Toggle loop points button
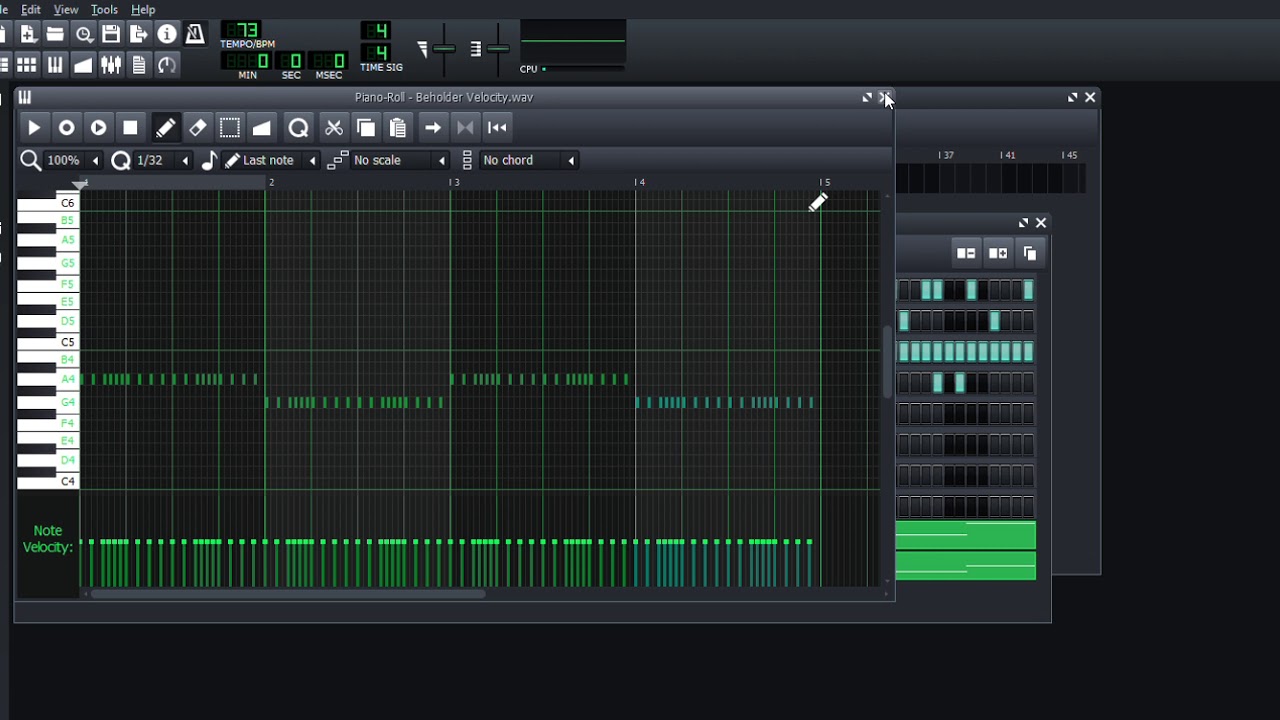 [465, 127]
